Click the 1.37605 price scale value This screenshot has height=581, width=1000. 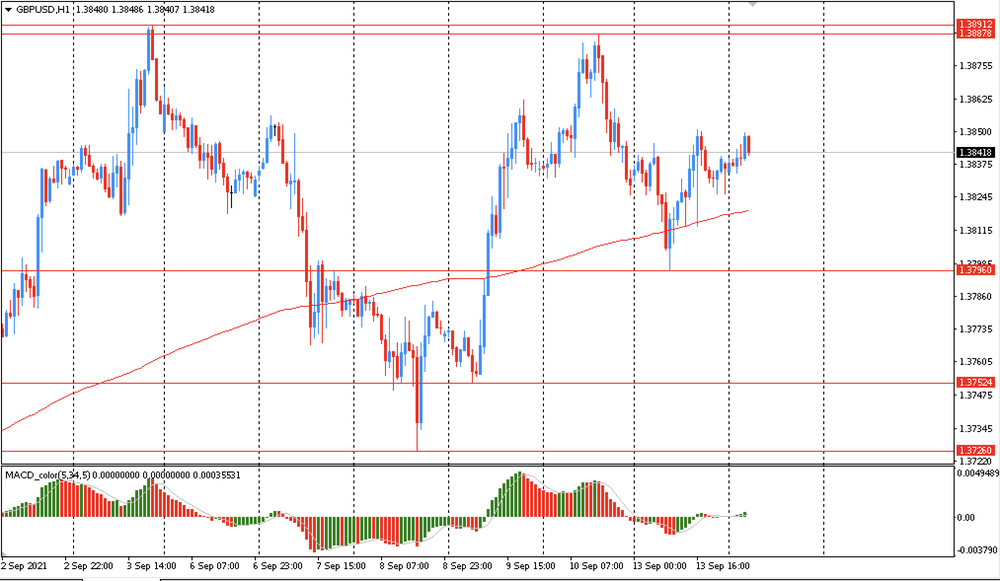pyautogui.click(x=976, y=362)
